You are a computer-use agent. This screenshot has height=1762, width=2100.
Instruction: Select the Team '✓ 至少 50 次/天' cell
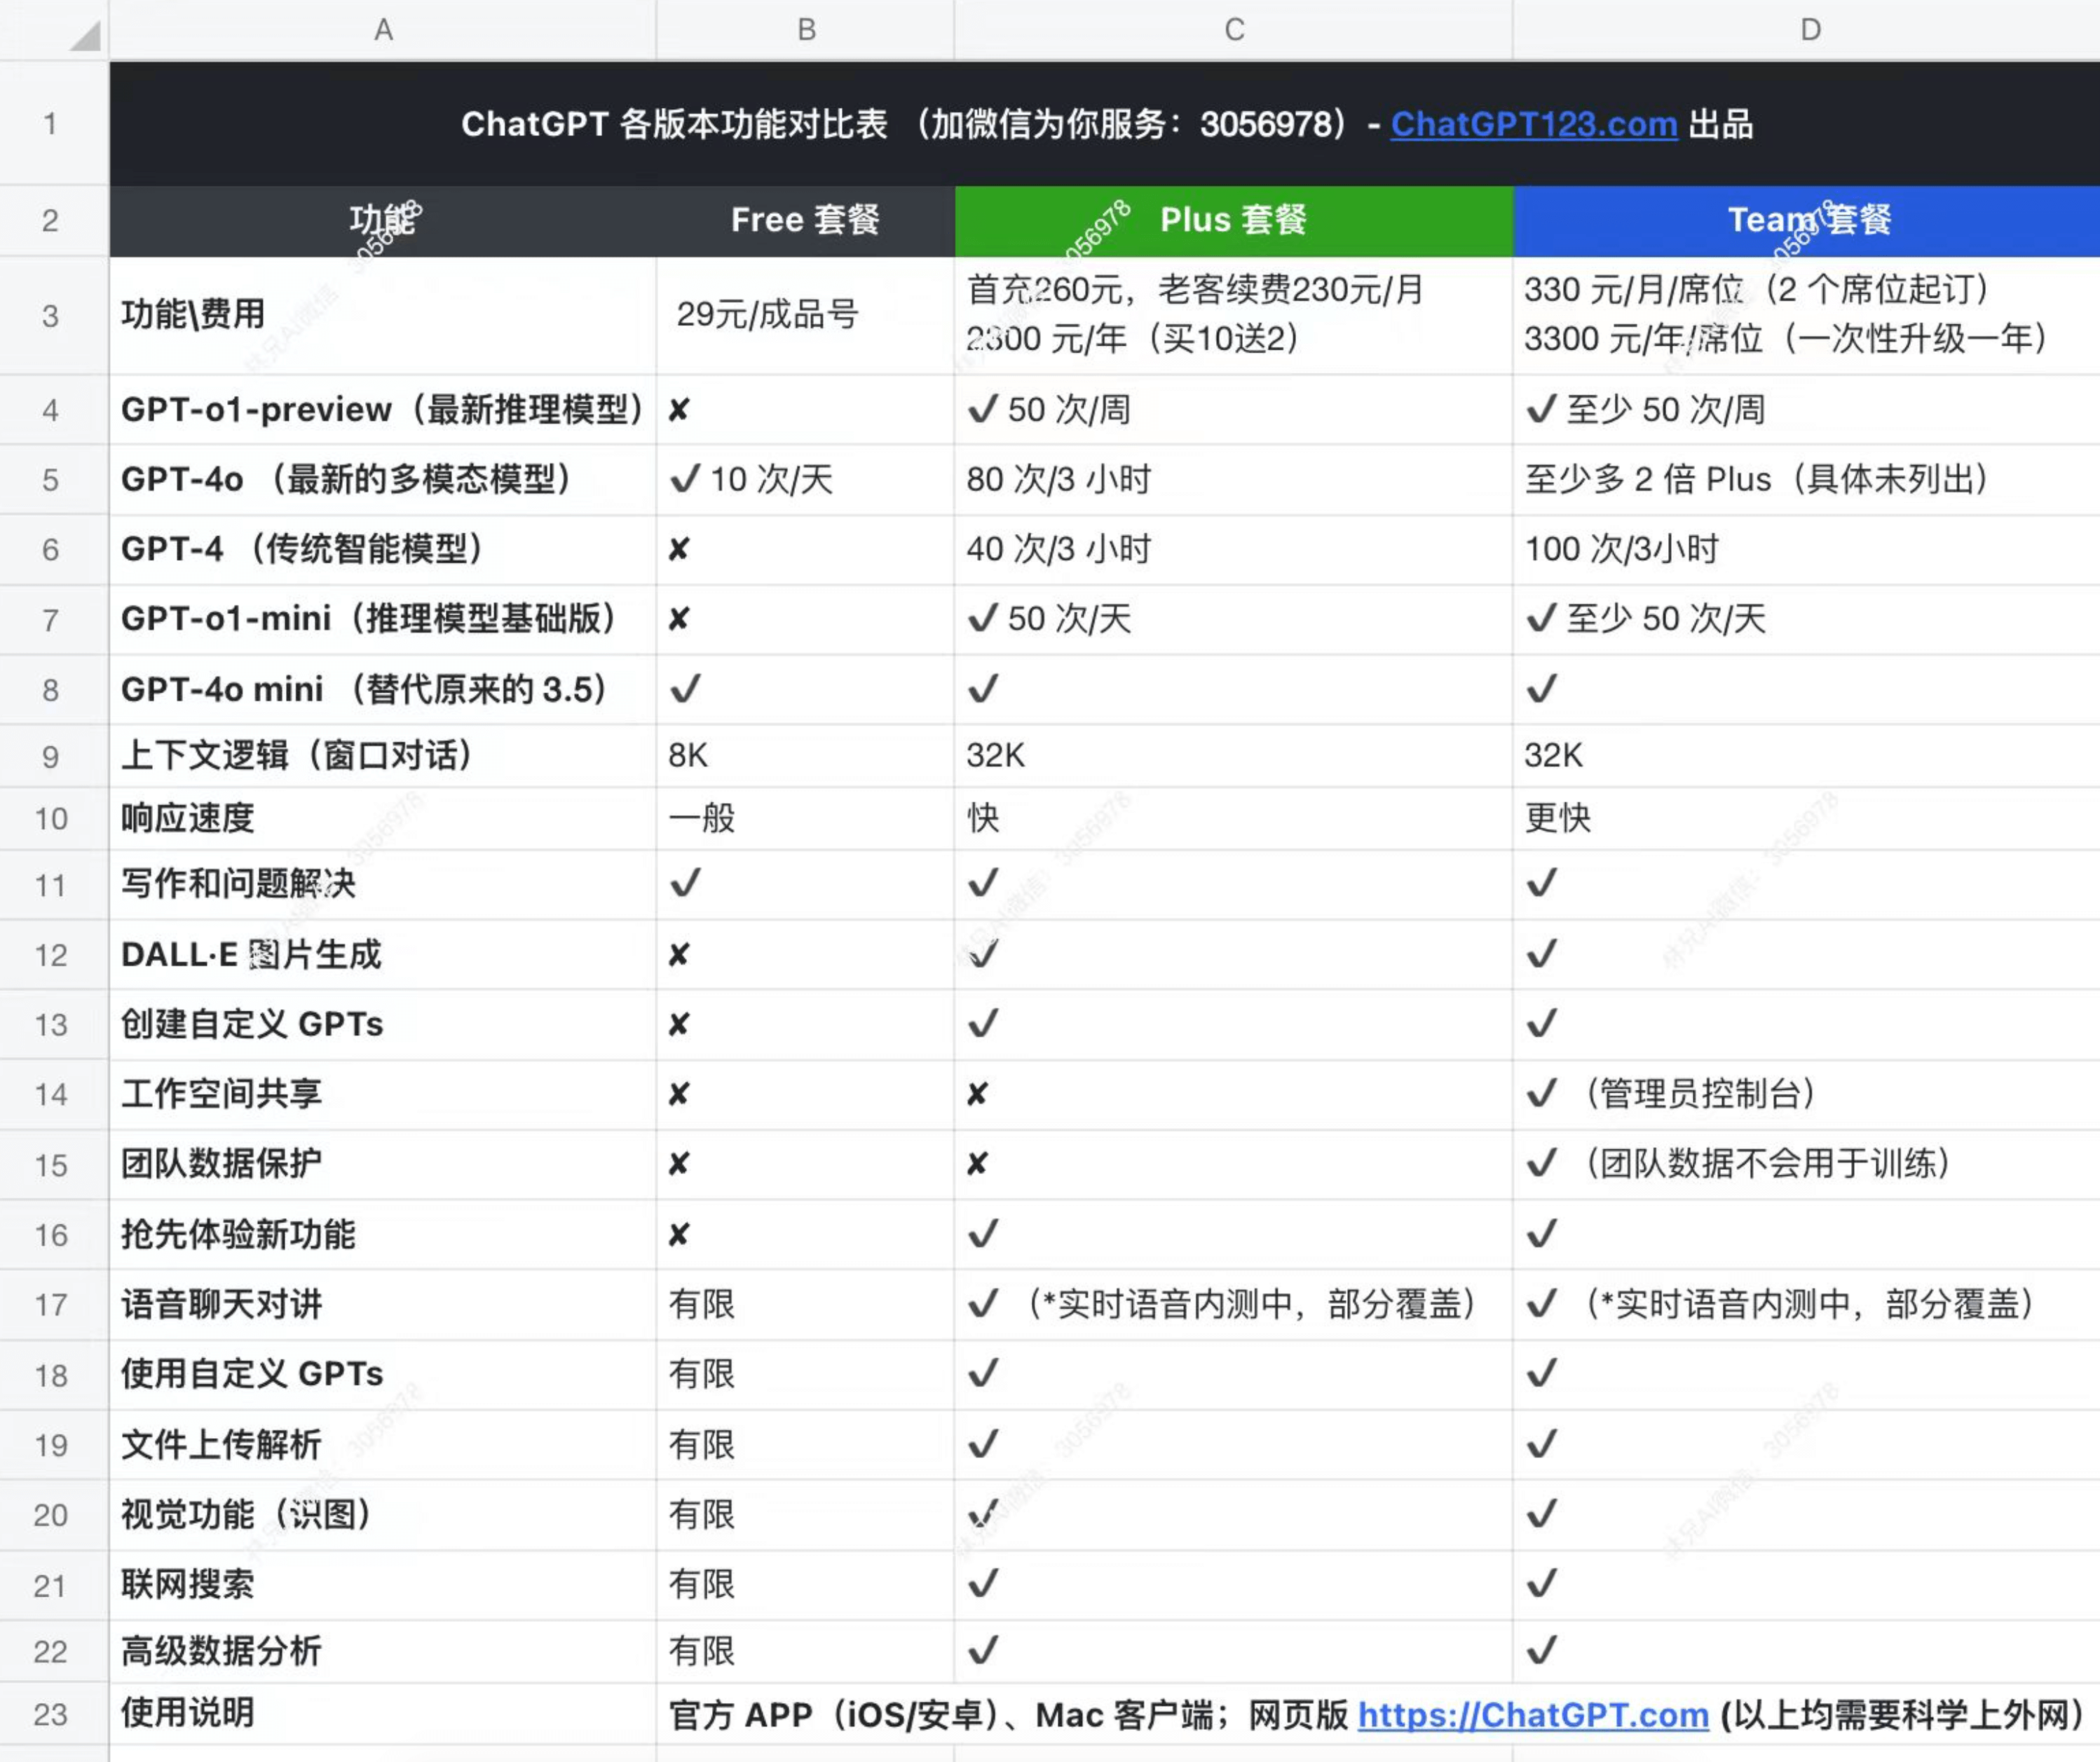click(1808, 620)
